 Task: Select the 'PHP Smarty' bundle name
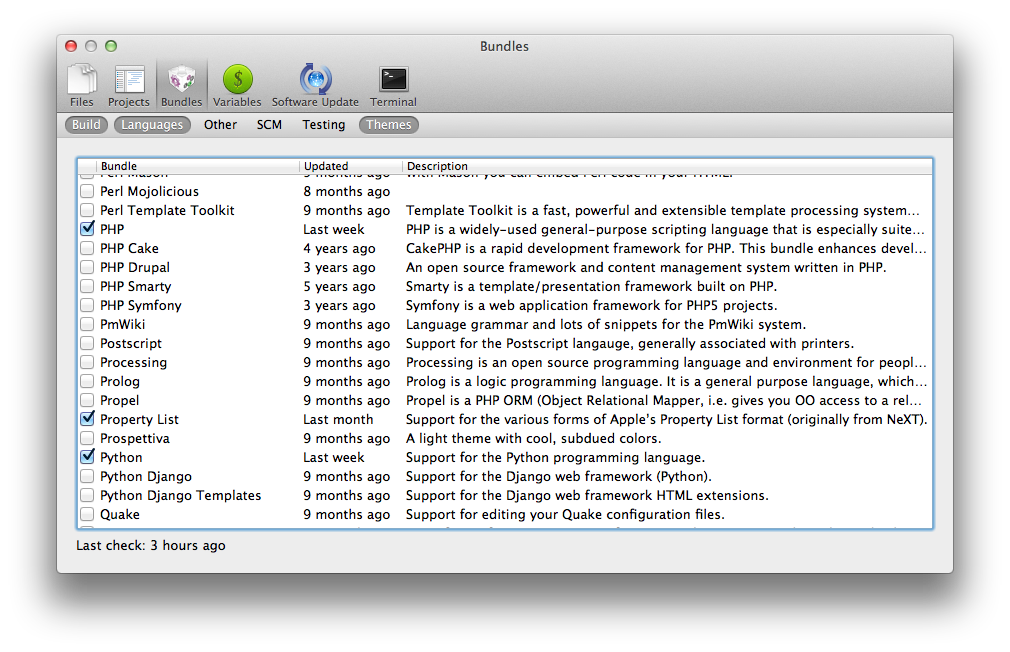coord(135,286)
